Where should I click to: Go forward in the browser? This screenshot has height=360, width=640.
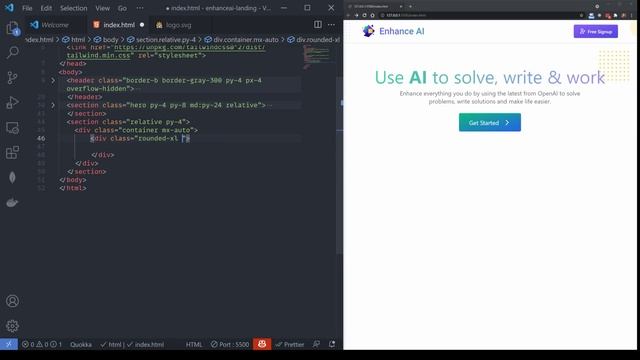pos(356,15)
